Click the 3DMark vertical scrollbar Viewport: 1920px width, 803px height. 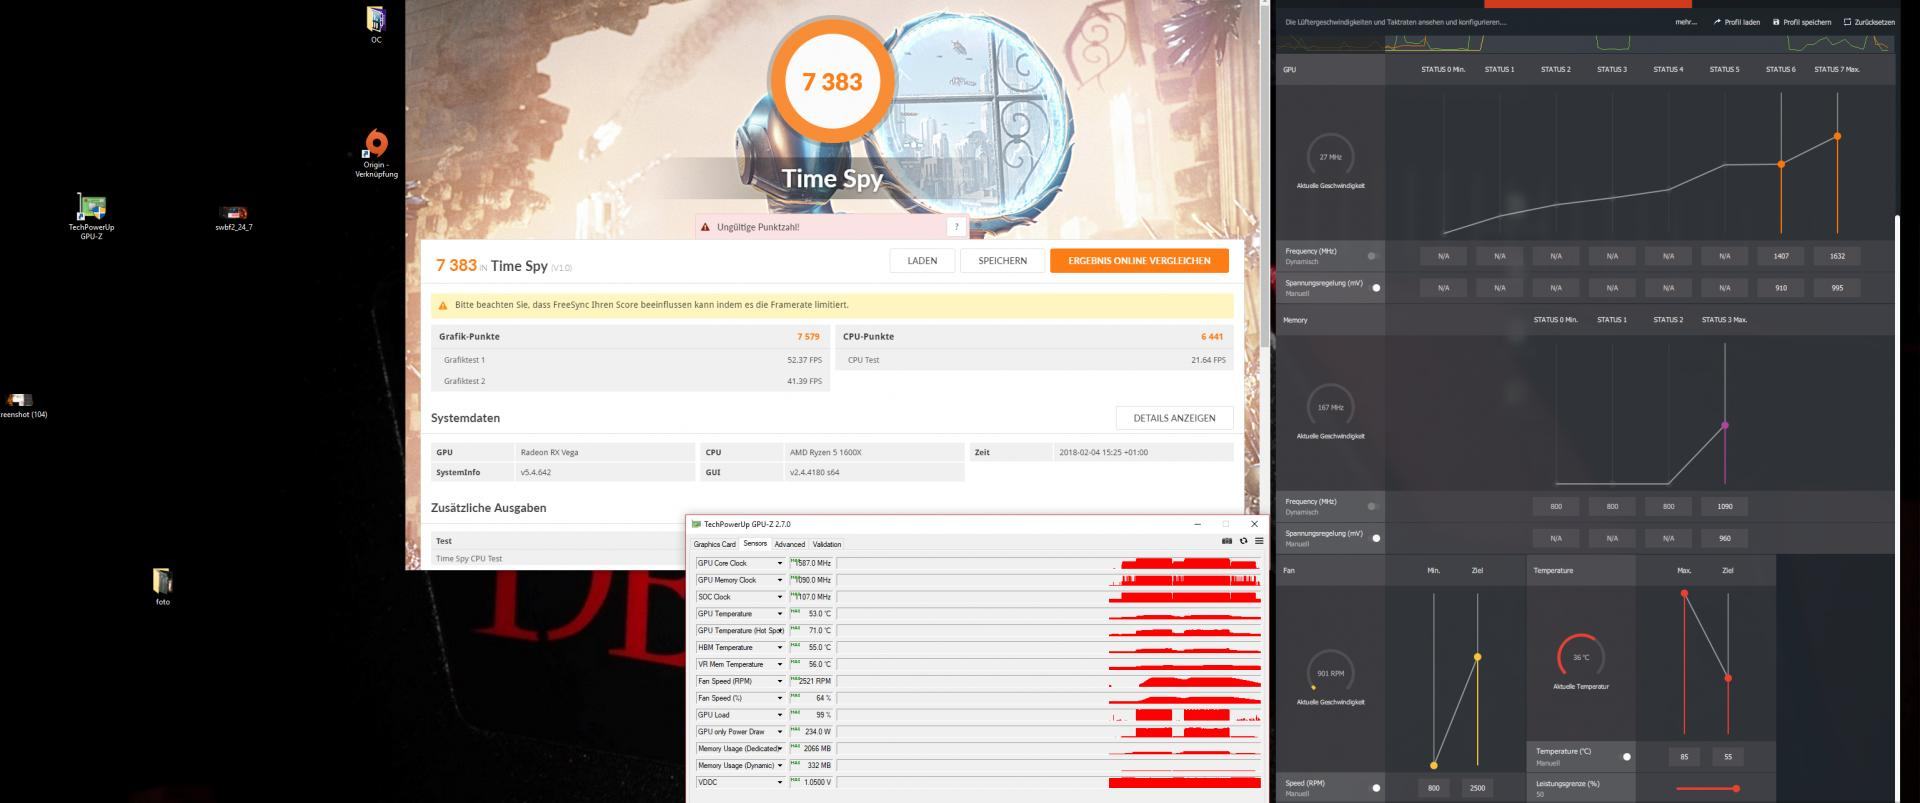click(x=1265, y=174)
